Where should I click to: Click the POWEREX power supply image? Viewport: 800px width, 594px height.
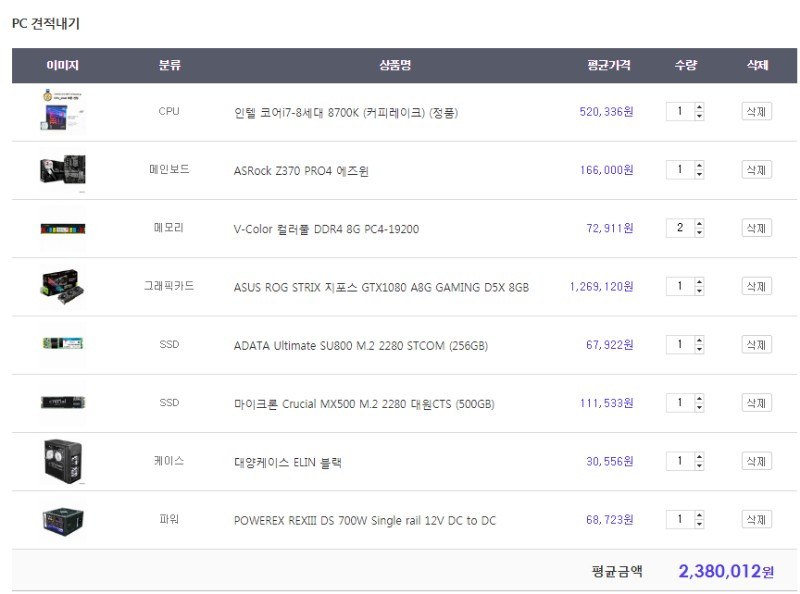[62, 519]
